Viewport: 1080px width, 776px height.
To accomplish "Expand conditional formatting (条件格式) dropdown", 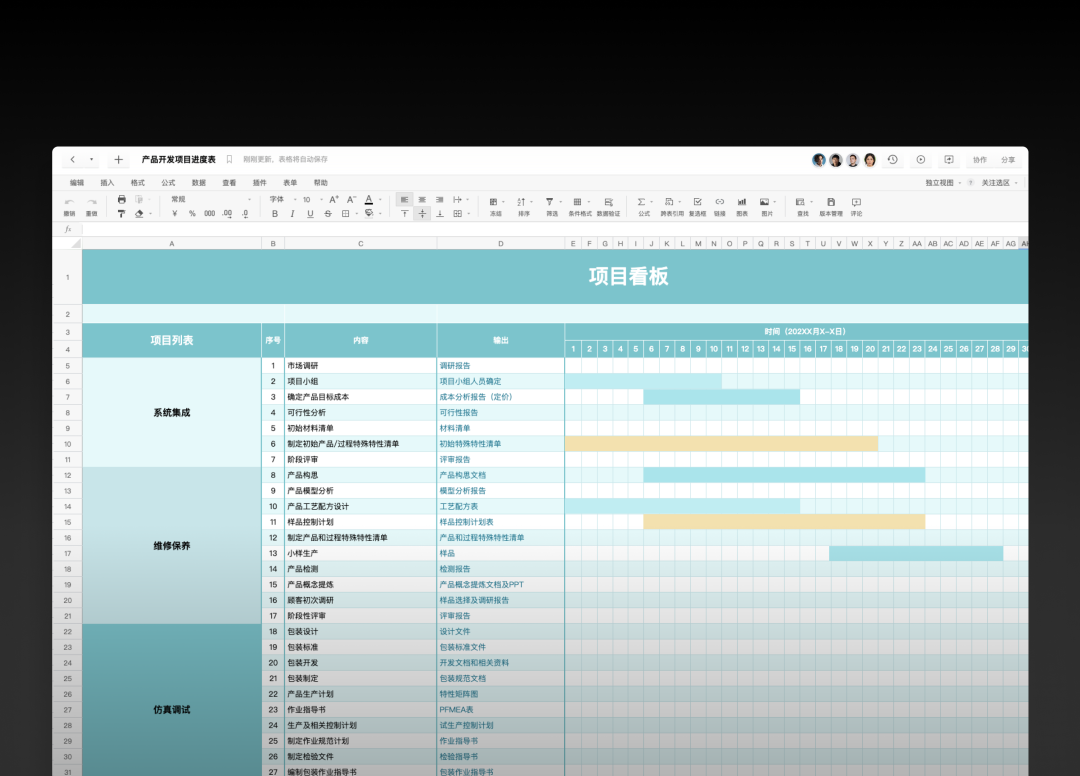I will (x=589, y=202).
